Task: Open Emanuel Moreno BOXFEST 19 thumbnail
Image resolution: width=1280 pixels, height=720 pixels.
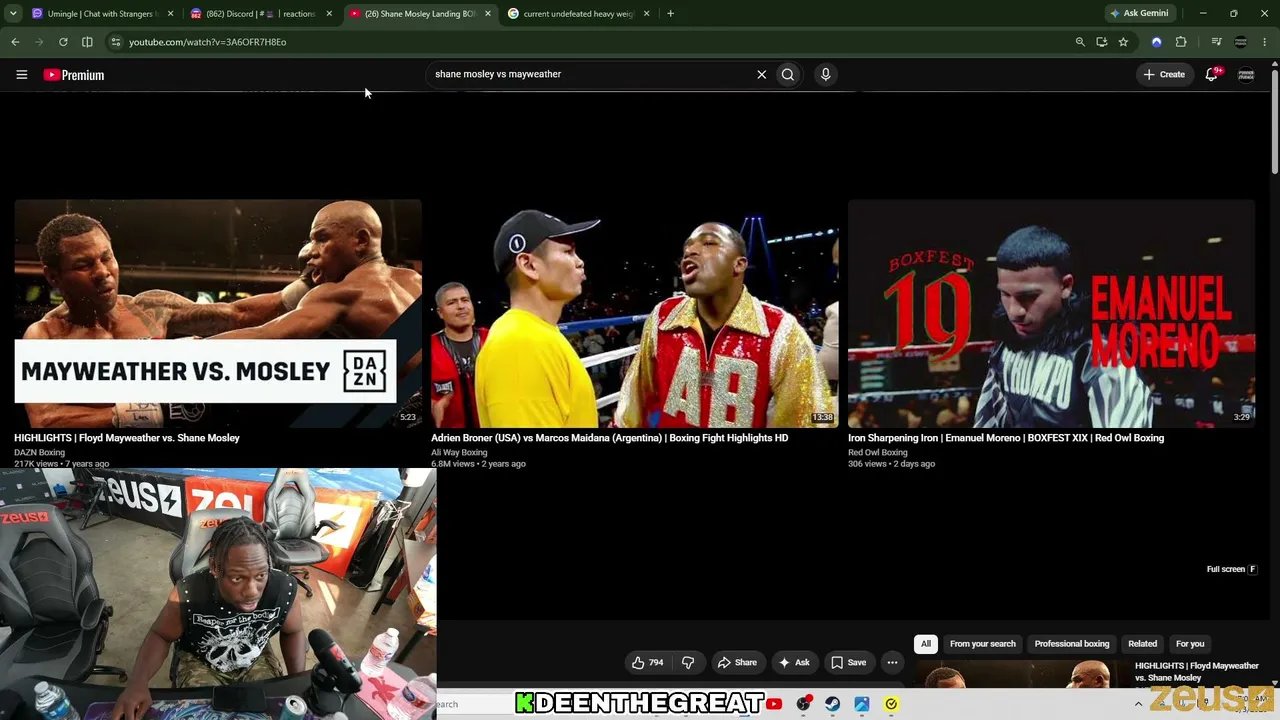Action: click(x=1051, y=313)
